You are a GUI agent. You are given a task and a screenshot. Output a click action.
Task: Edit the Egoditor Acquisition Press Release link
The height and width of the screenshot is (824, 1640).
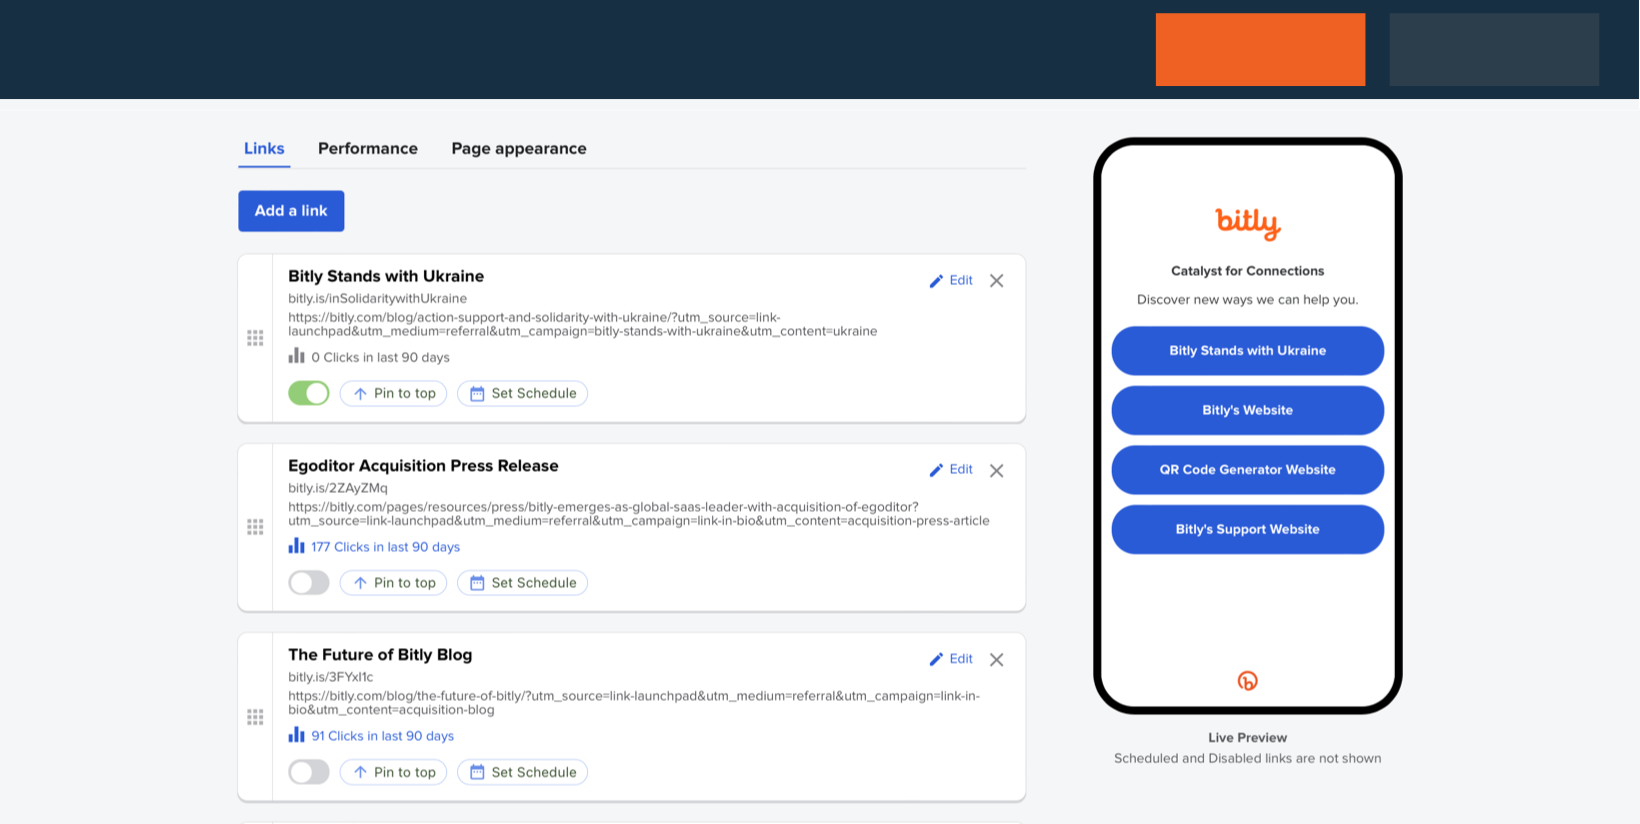[951, 470]
